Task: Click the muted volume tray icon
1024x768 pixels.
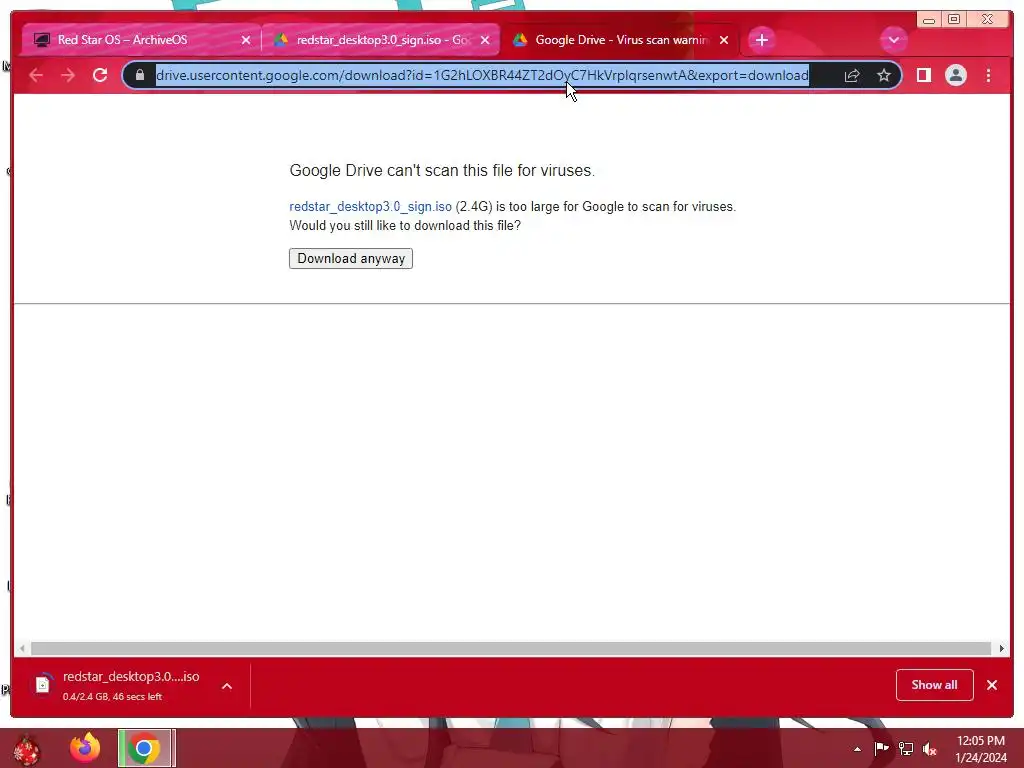Action: pos(930,749)
